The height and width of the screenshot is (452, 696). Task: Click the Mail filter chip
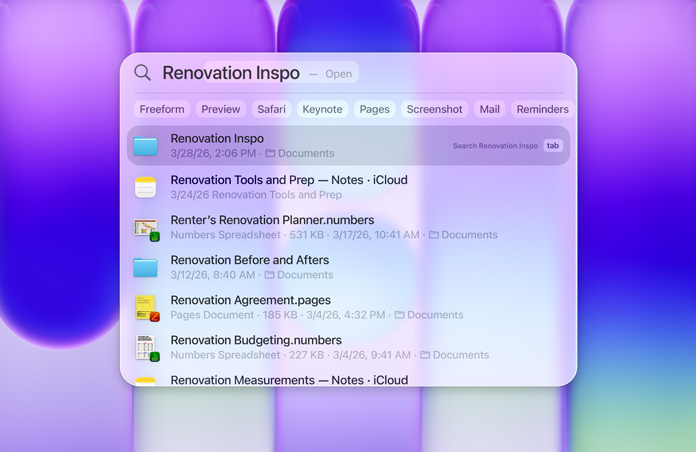point(489,109)
